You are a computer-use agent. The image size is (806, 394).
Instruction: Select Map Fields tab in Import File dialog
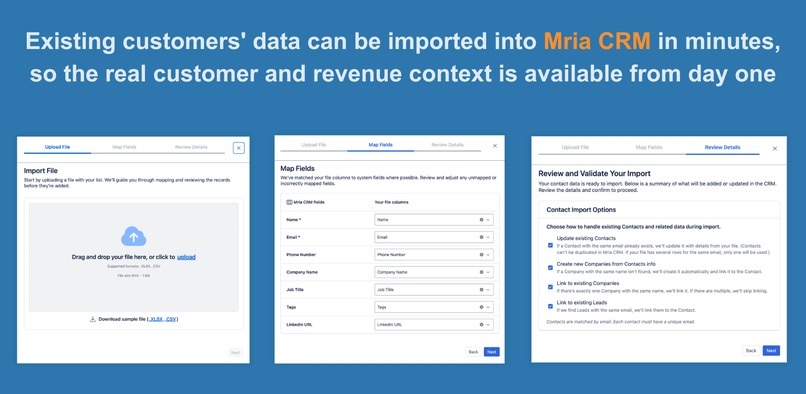[x=124, y=147]
